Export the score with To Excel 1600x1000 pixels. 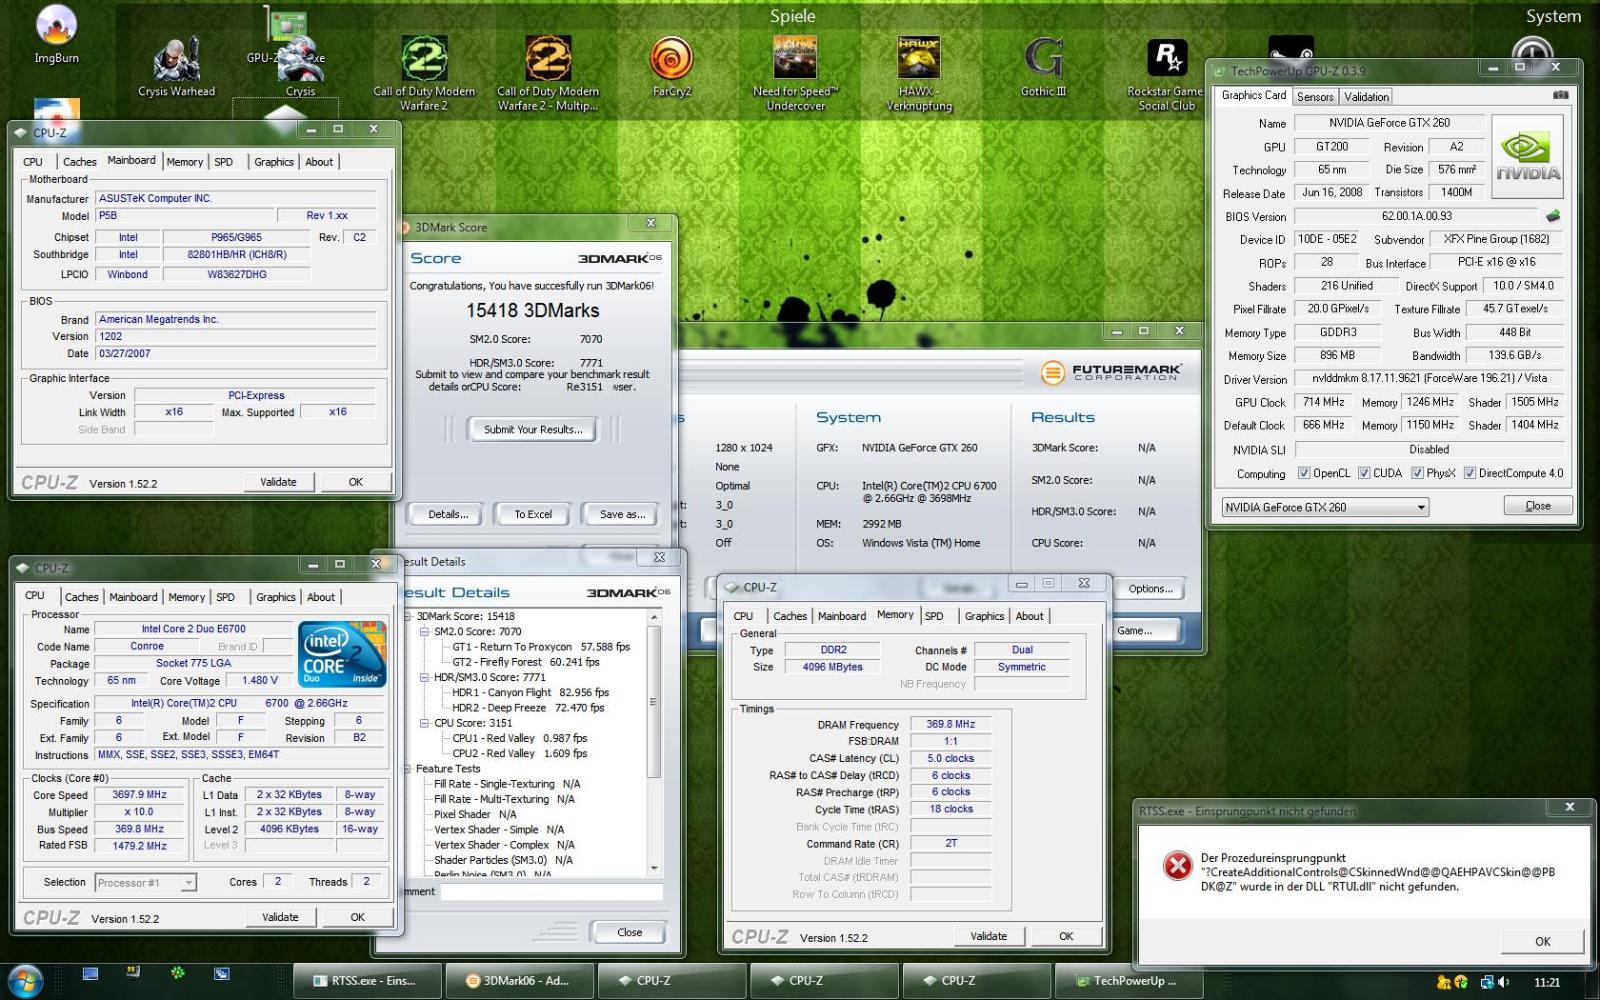click(533, 514)
